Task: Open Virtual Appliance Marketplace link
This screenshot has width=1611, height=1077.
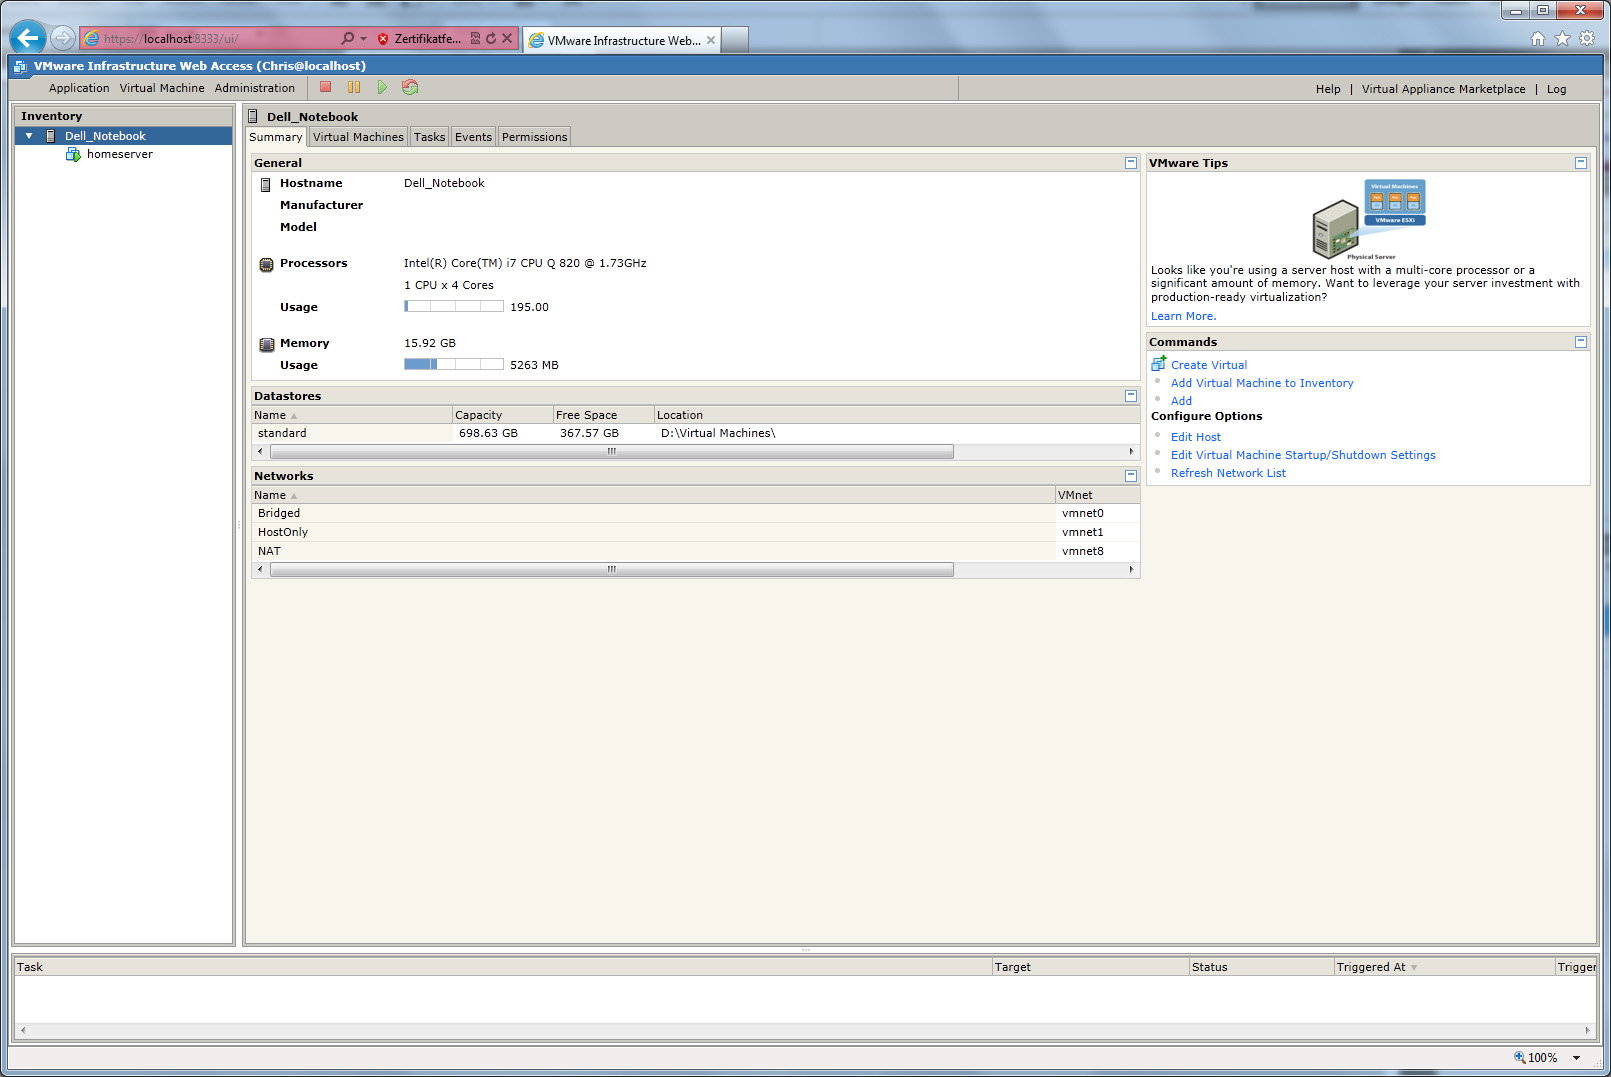Action: 1443,89
